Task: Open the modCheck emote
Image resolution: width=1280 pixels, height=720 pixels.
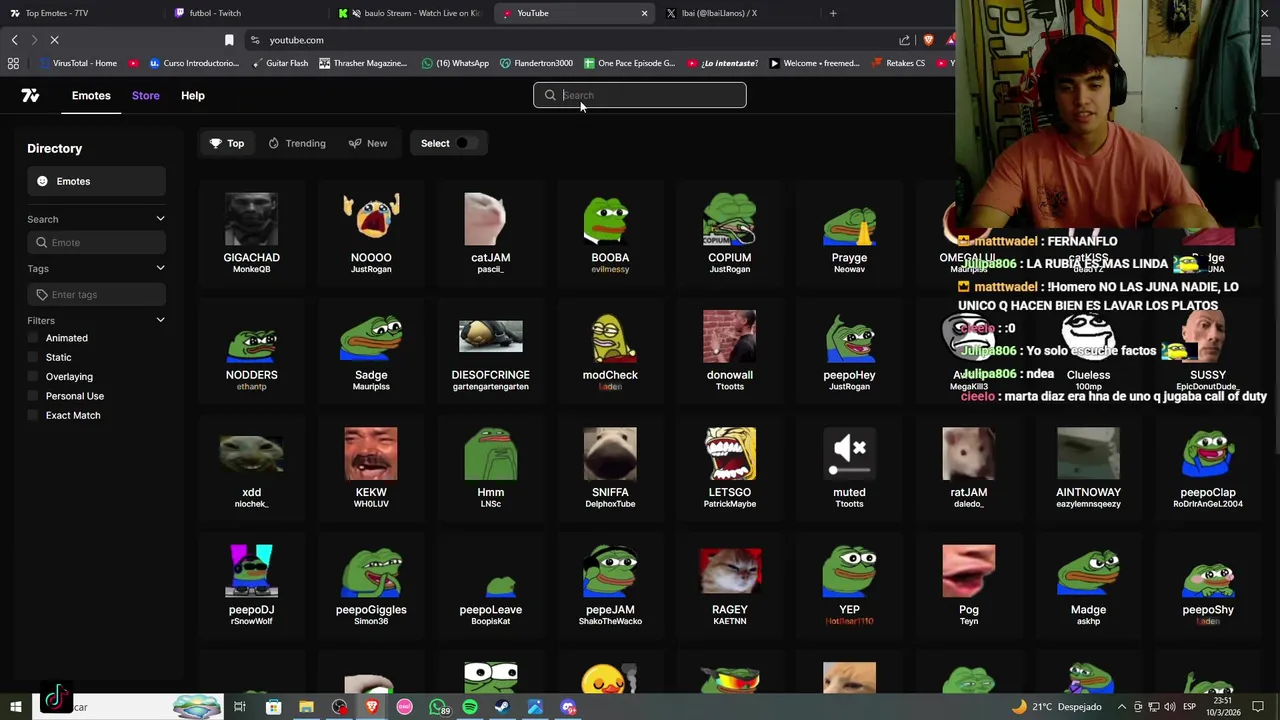Action: pos(610,350)
